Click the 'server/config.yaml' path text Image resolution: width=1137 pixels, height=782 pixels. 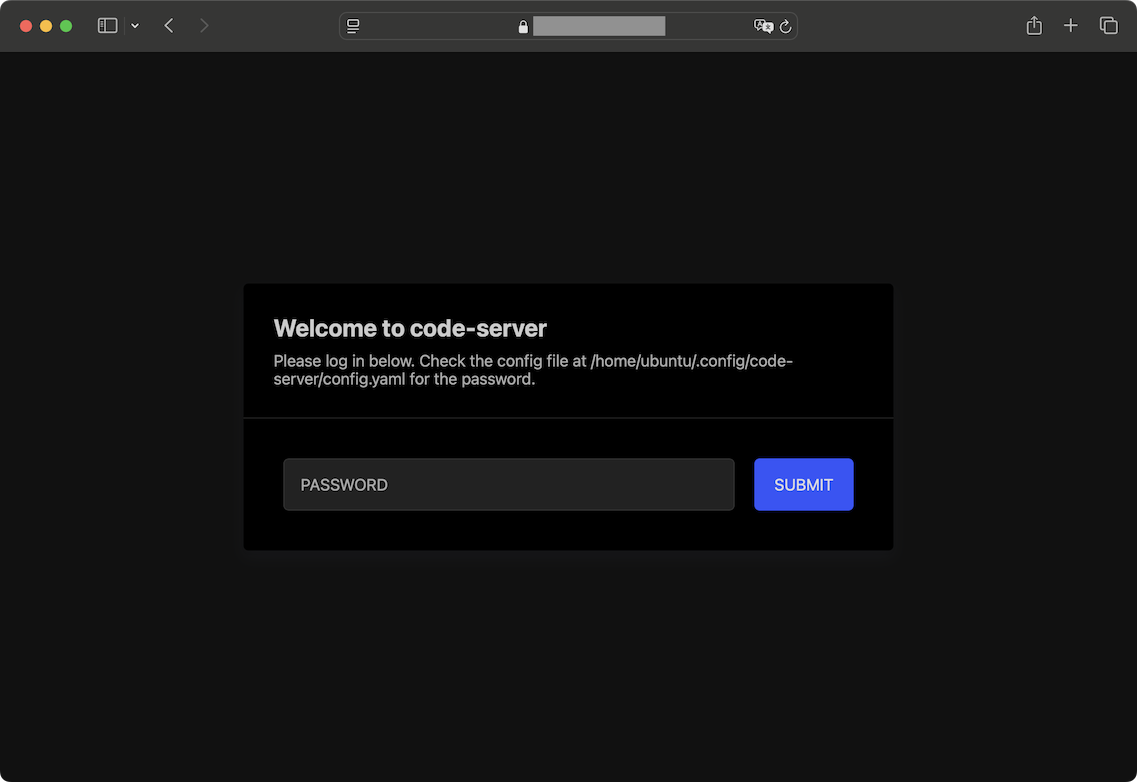tap(339, 380)
